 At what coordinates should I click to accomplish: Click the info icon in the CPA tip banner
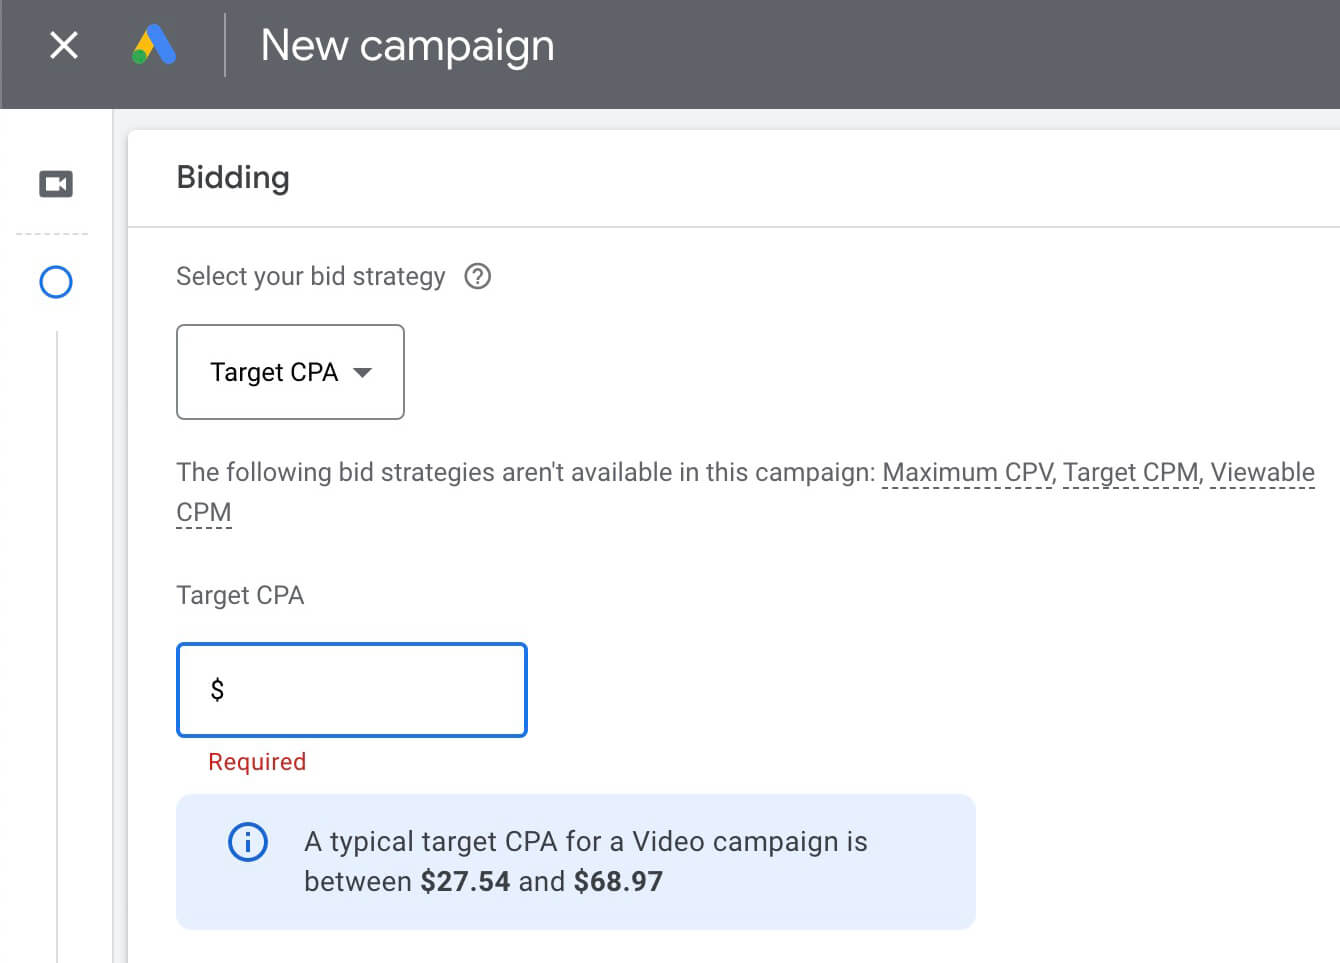(x=247, y=842)
